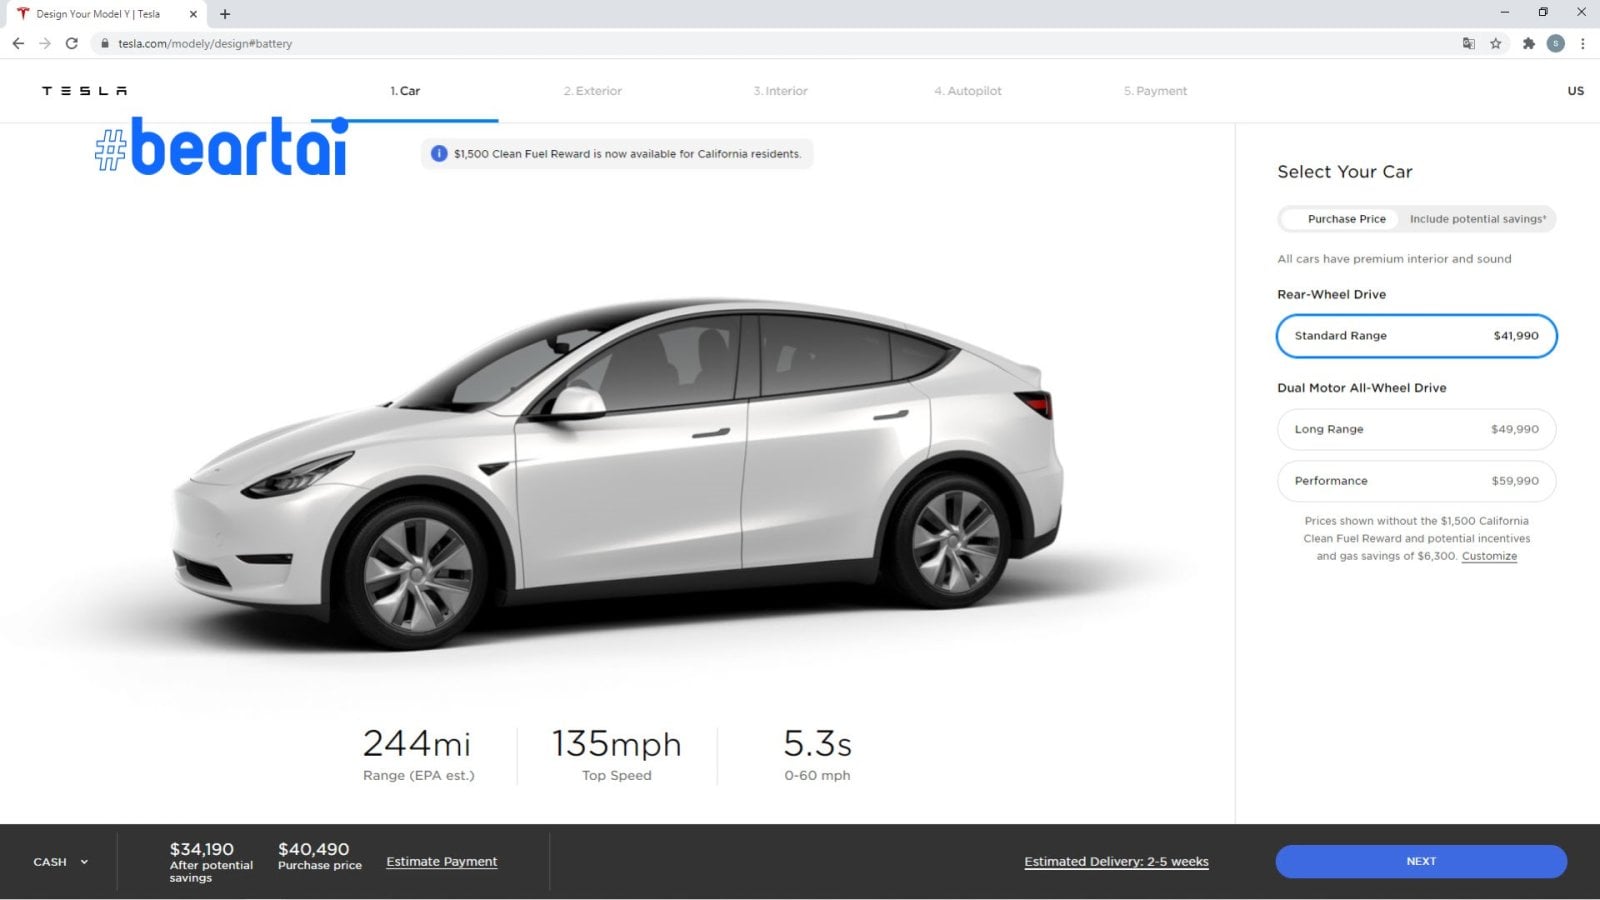Select the Purchase Price toggle option
The image size is (1600, 900).
(x=1346, y=219)
